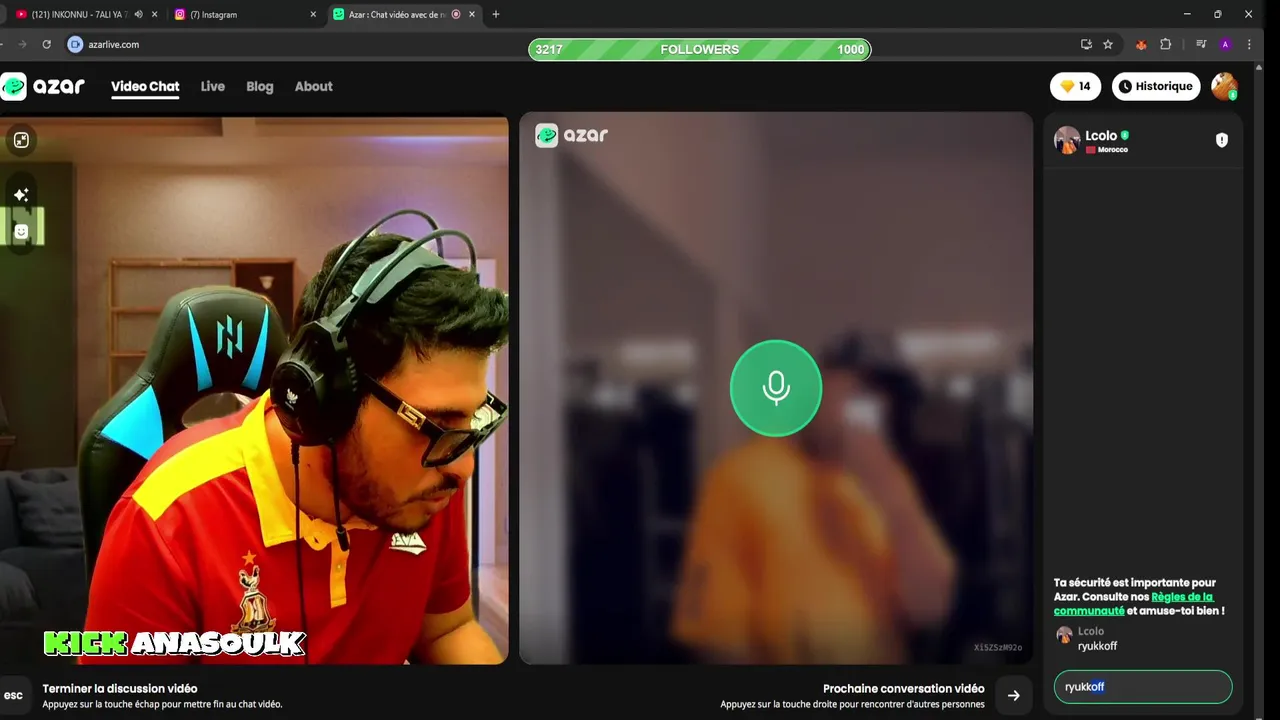Open the sparkle effects tool
This screenshot has width=1280, height=720.
[21, 195]
